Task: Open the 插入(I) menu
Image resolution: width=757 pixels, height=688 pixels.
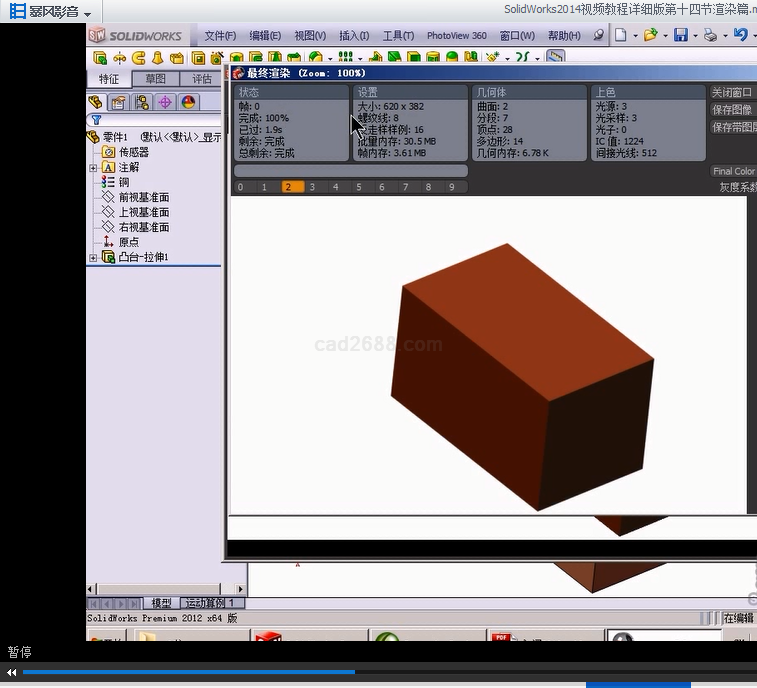Action: tap(354, 36)
